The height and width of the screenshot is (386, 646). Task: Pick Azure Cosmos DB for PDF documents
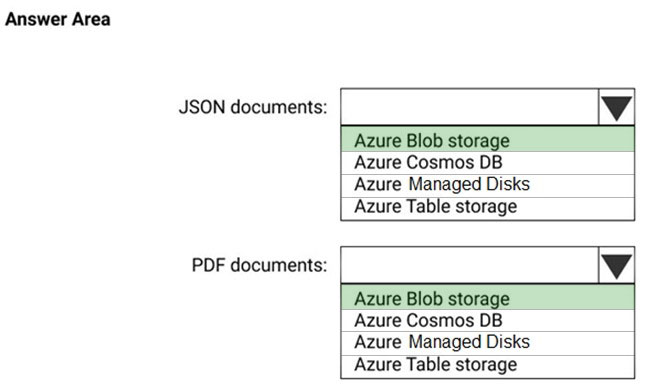pos(487,321)
